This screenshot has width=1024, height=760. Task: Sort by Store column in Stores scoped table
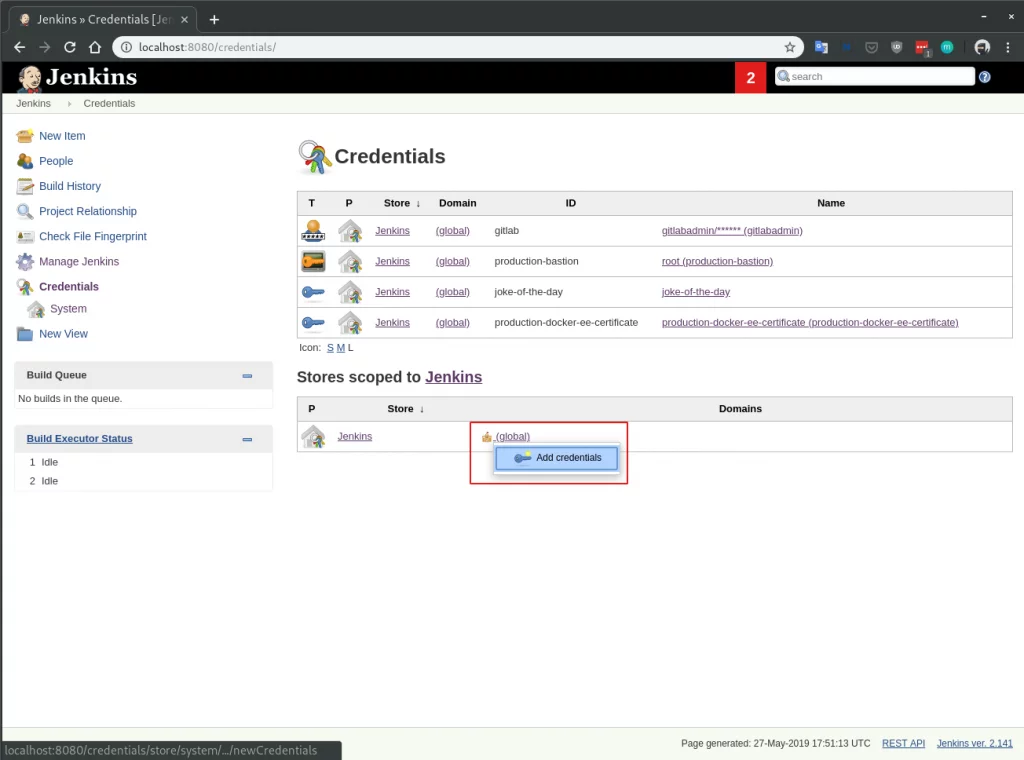click(x=406, y=409)
